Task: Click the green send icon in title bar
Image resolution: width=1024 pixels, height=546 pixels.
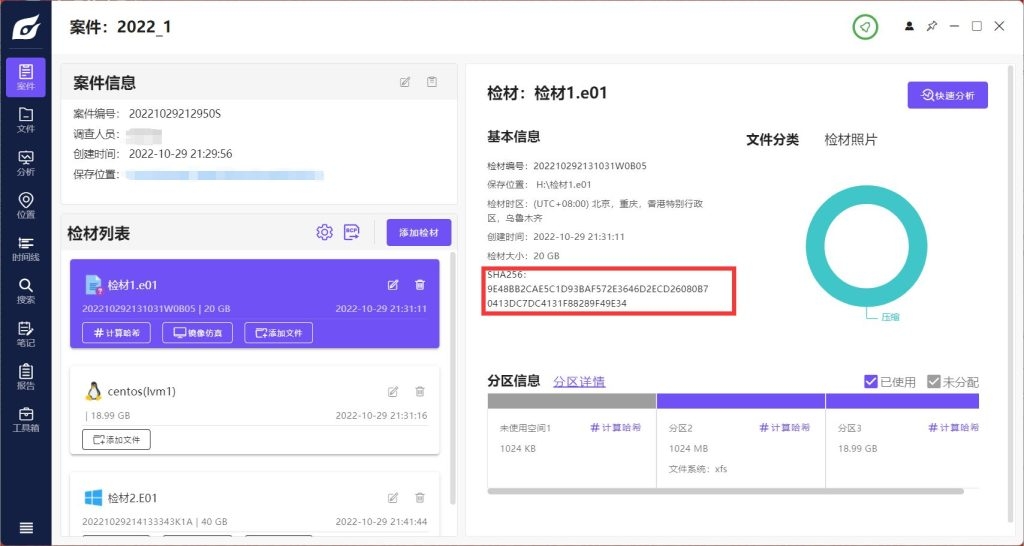Action: click(x=865, y=27)
